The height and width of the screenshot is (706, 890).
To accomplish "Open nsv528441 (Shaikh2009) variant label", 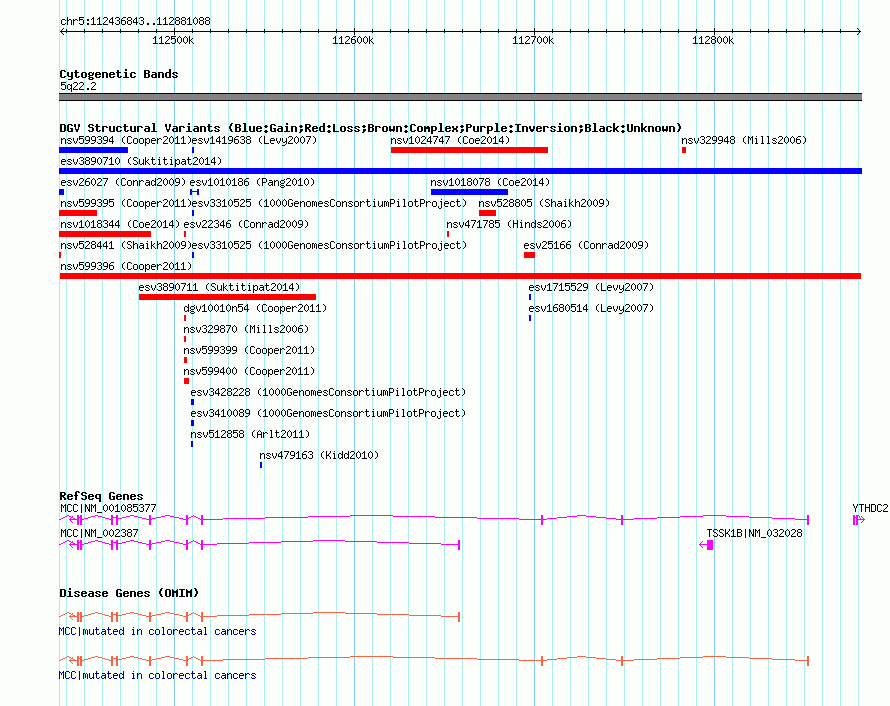I will pyautogui.click(x=125, y=245).
